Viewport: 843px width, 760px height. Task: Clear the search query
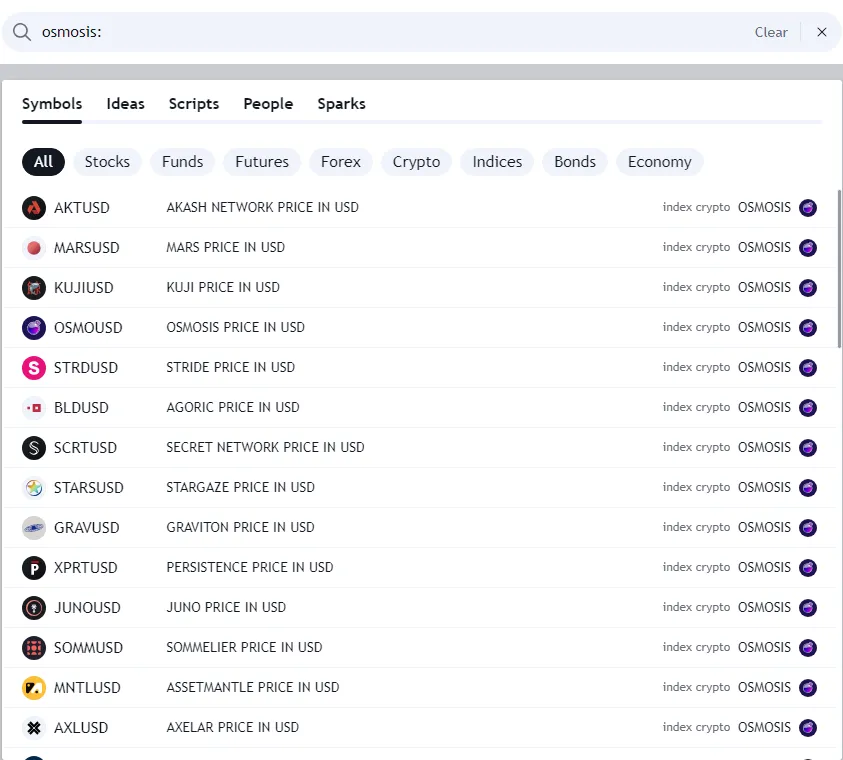click(x=771, y=32)
